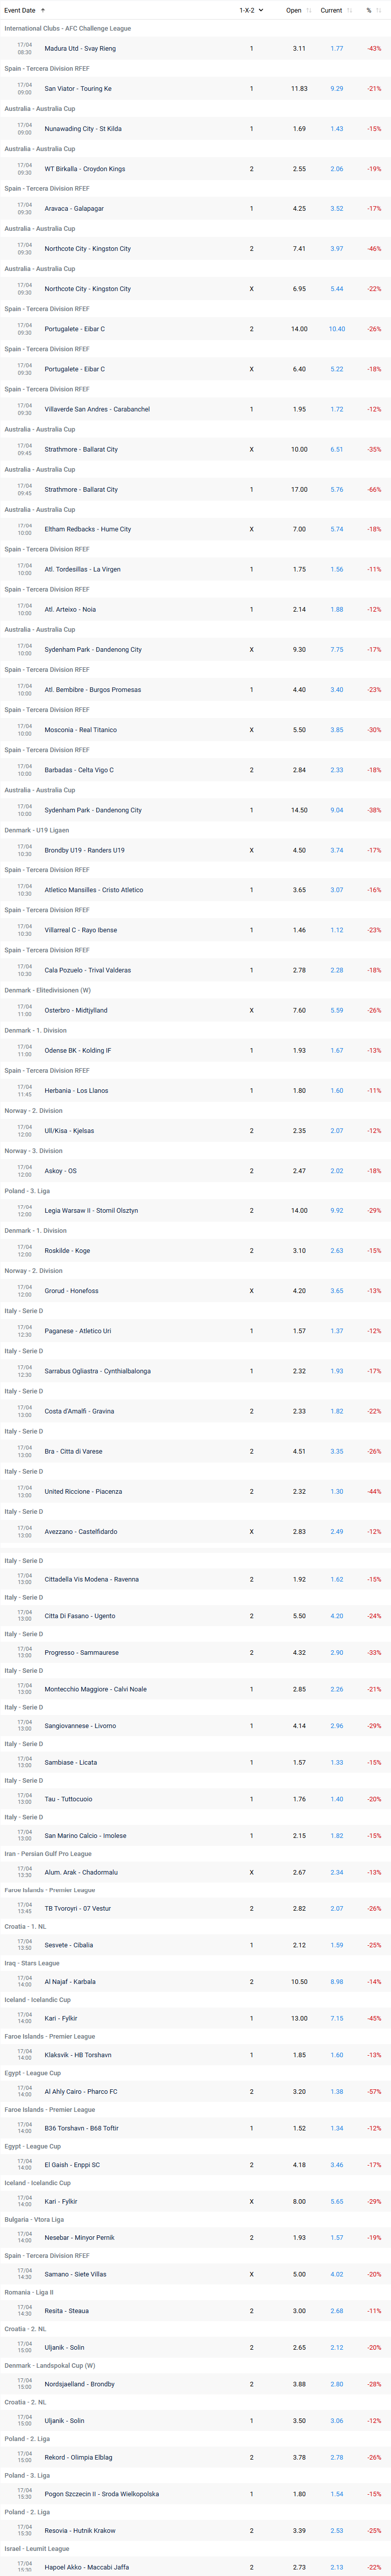Open the Iran - Persian Gulf Pro League
Viewport: 391px width, 2576px height.
click(48, 1854)
